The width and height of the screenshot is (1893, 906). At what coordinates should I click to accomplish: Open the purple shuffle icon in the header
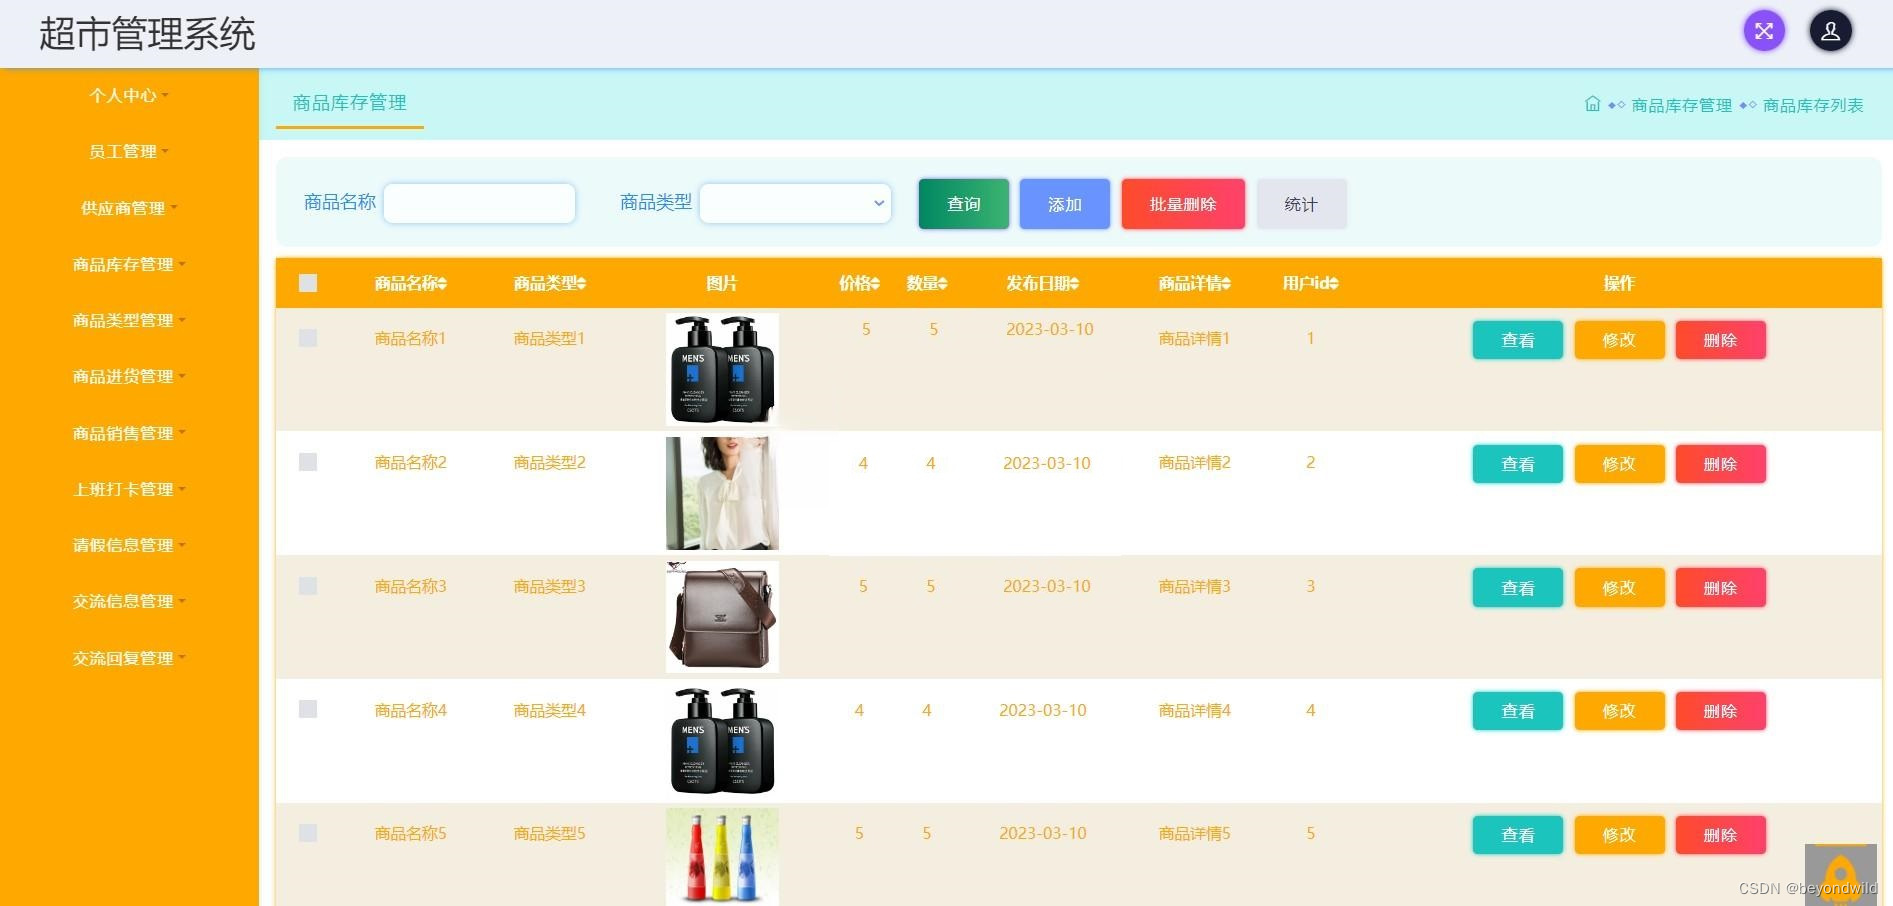click(1763, 31)
